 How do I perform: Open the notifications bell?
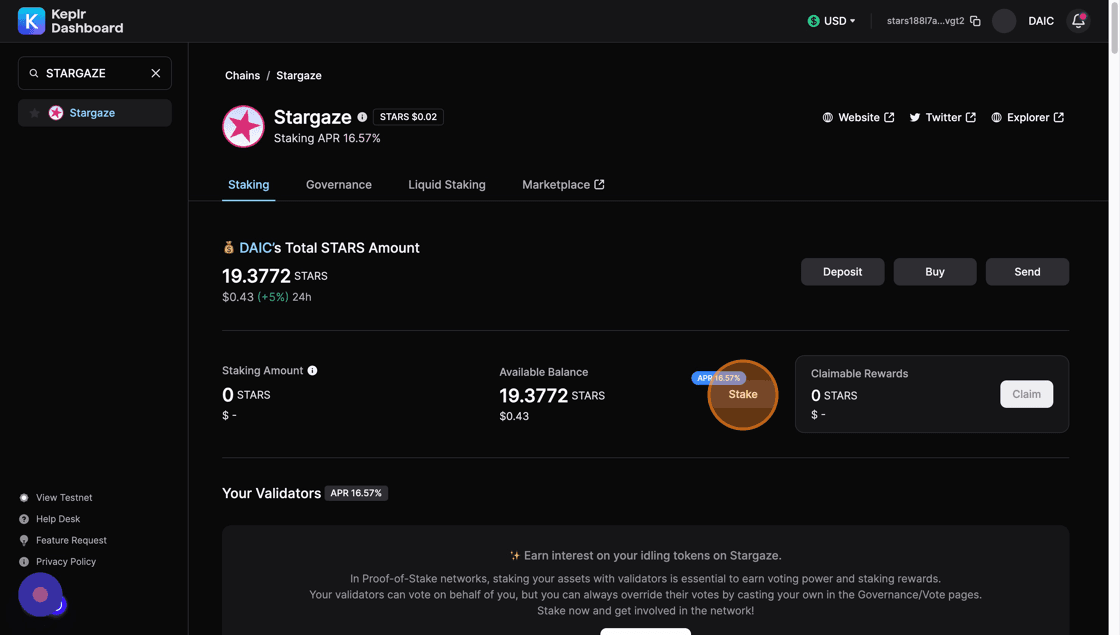1078,21
